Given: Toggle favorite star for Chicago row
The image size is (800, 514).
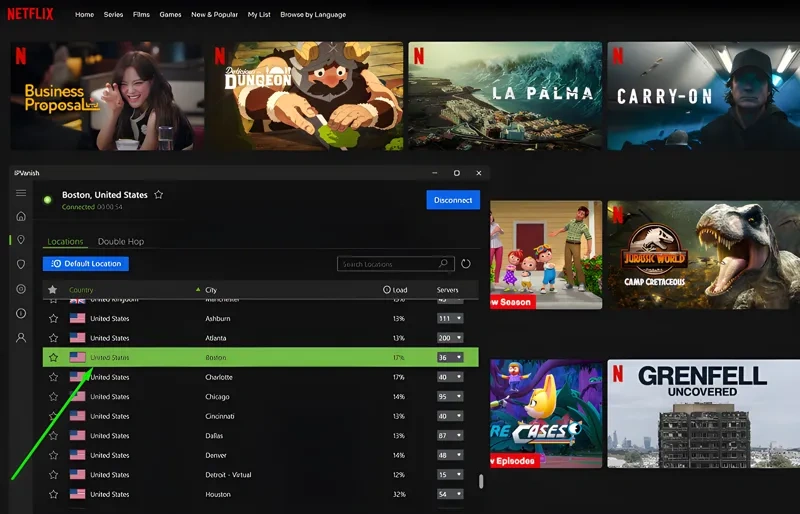Looking at the screenshot, I should (x=53, y=397).
